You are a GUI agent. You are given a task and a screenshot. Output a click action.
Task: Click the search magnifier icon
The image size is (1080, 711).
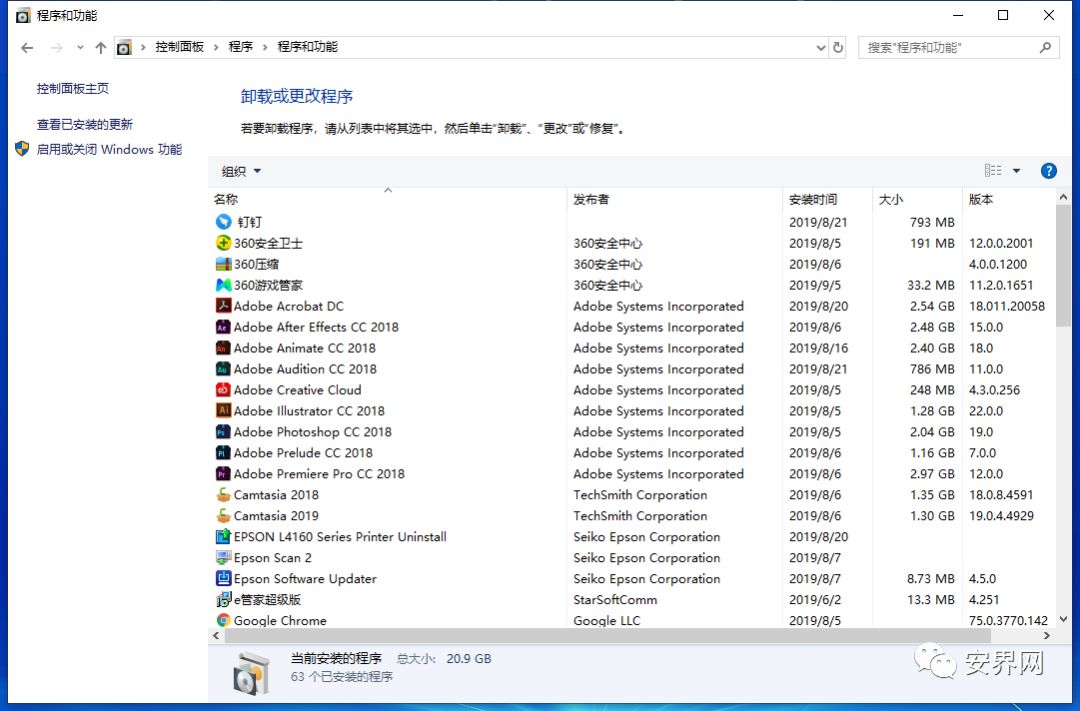point(1045,48)
